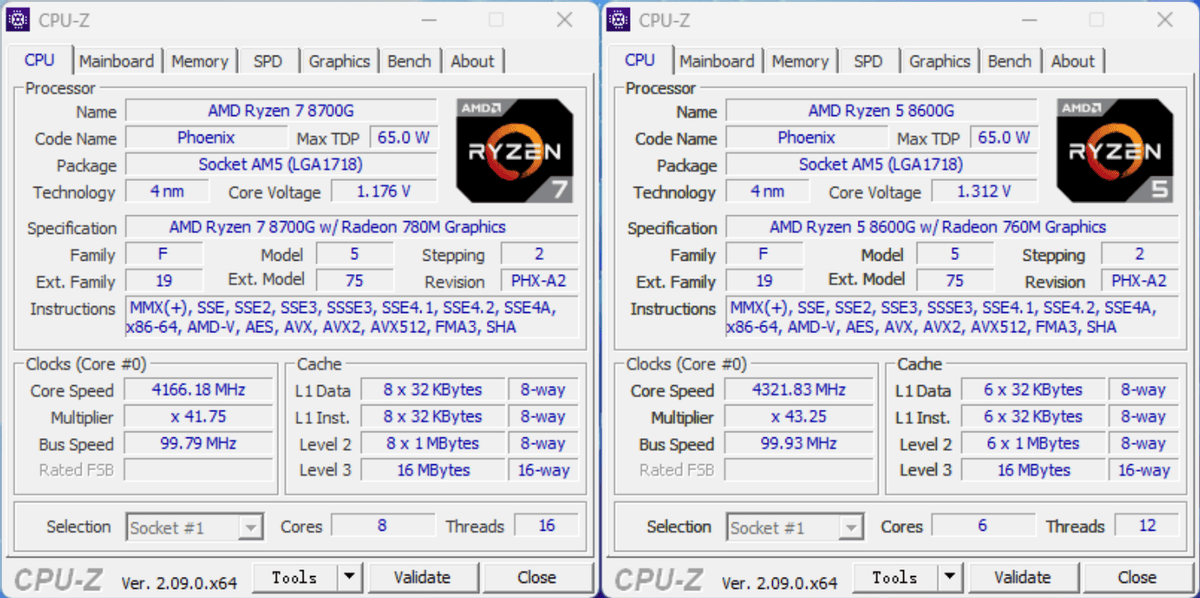Open the Bench tab in left window

(x=409, y=61)
